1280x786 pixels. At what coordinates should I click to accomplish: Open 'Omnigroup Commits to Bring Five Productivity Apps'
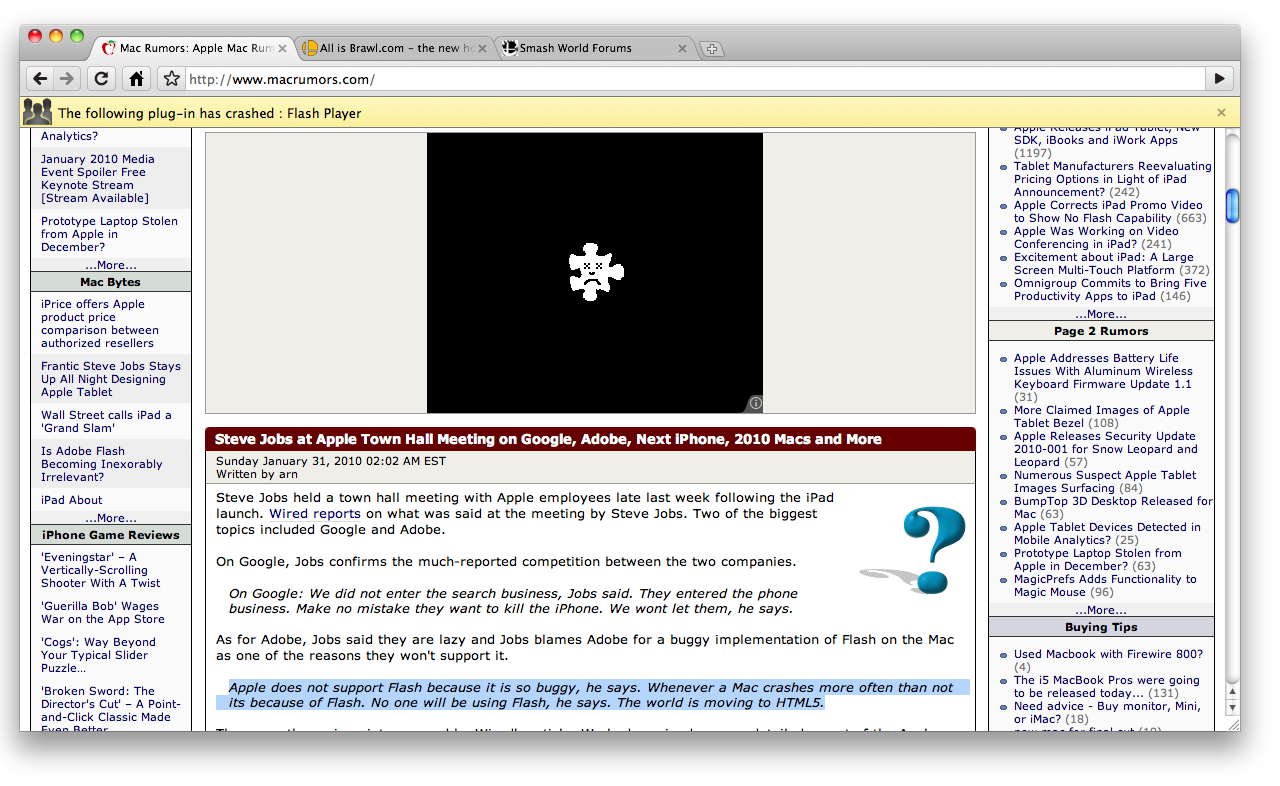tap(1110, 289)
